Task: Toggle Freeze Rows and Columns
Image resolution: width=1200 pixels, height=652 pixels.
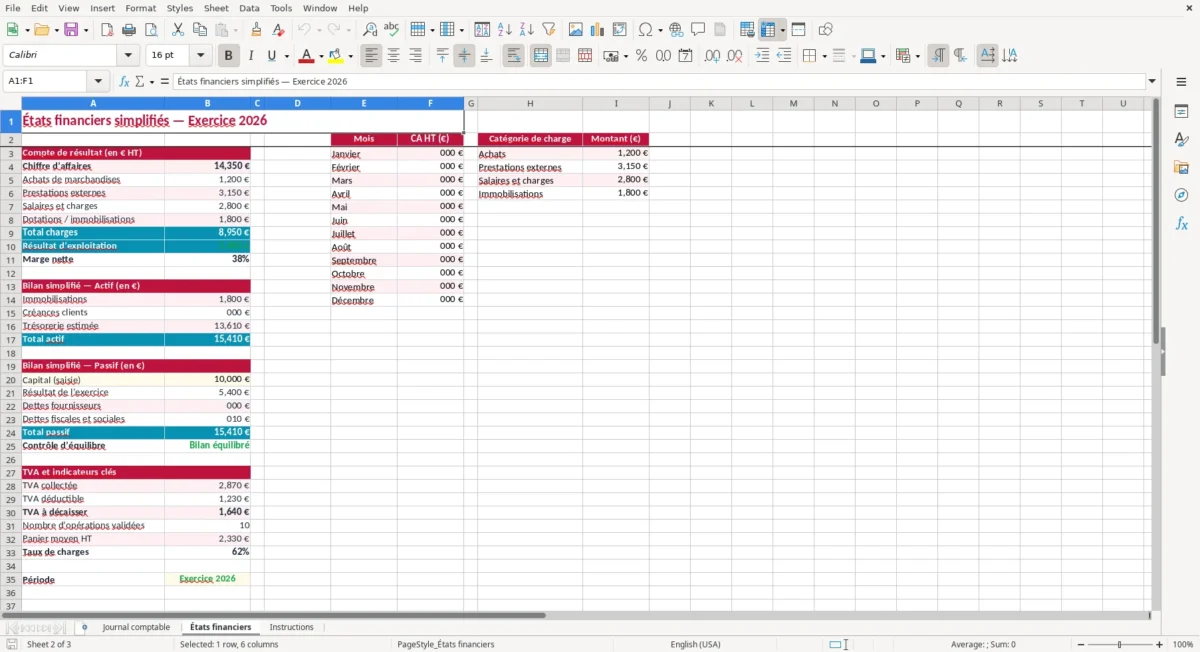Action: tap(768, 30)
